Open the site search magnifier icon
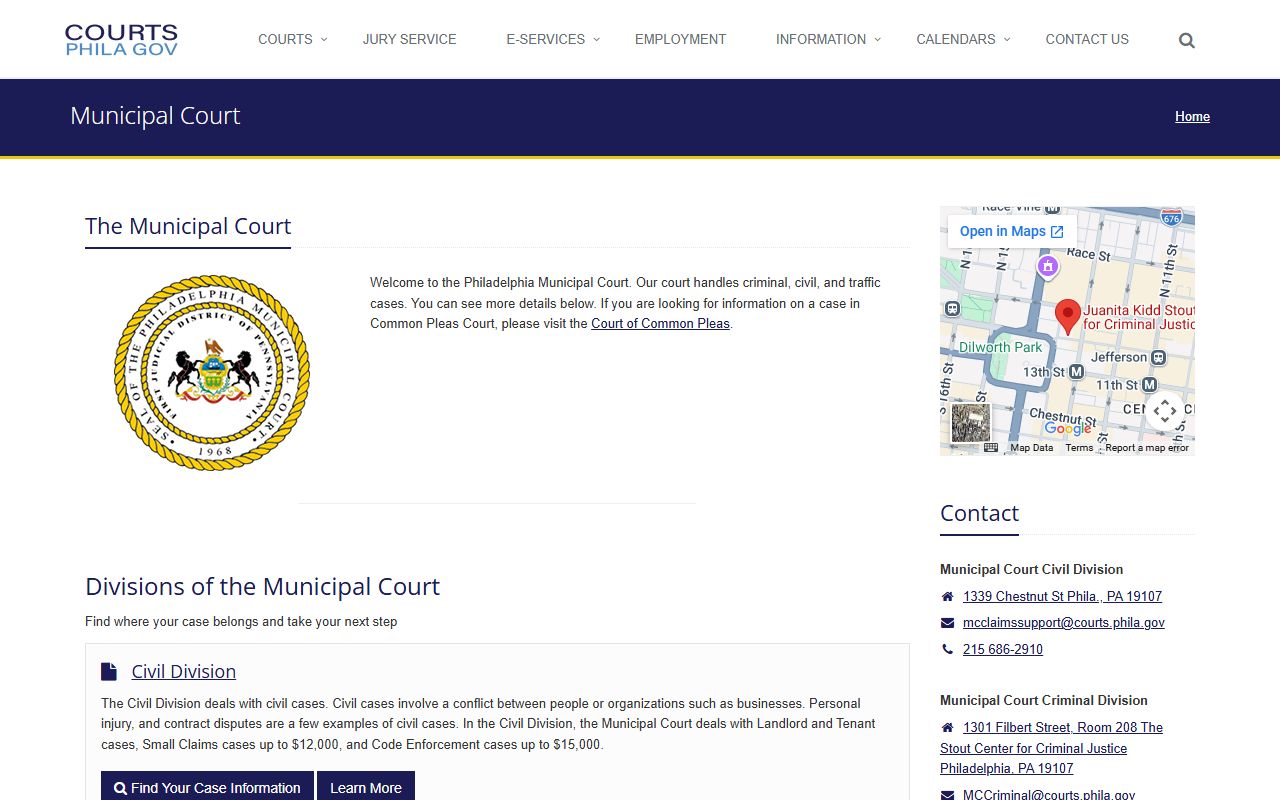Image resolution: width=1280 pixels, height=800 pixels. pos(1187,40)
